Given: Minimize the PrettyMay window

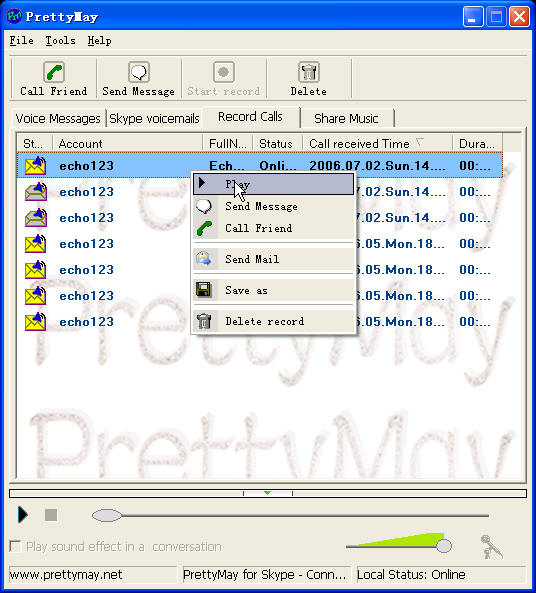Looking at the screenshot, I should coord(473,17).
